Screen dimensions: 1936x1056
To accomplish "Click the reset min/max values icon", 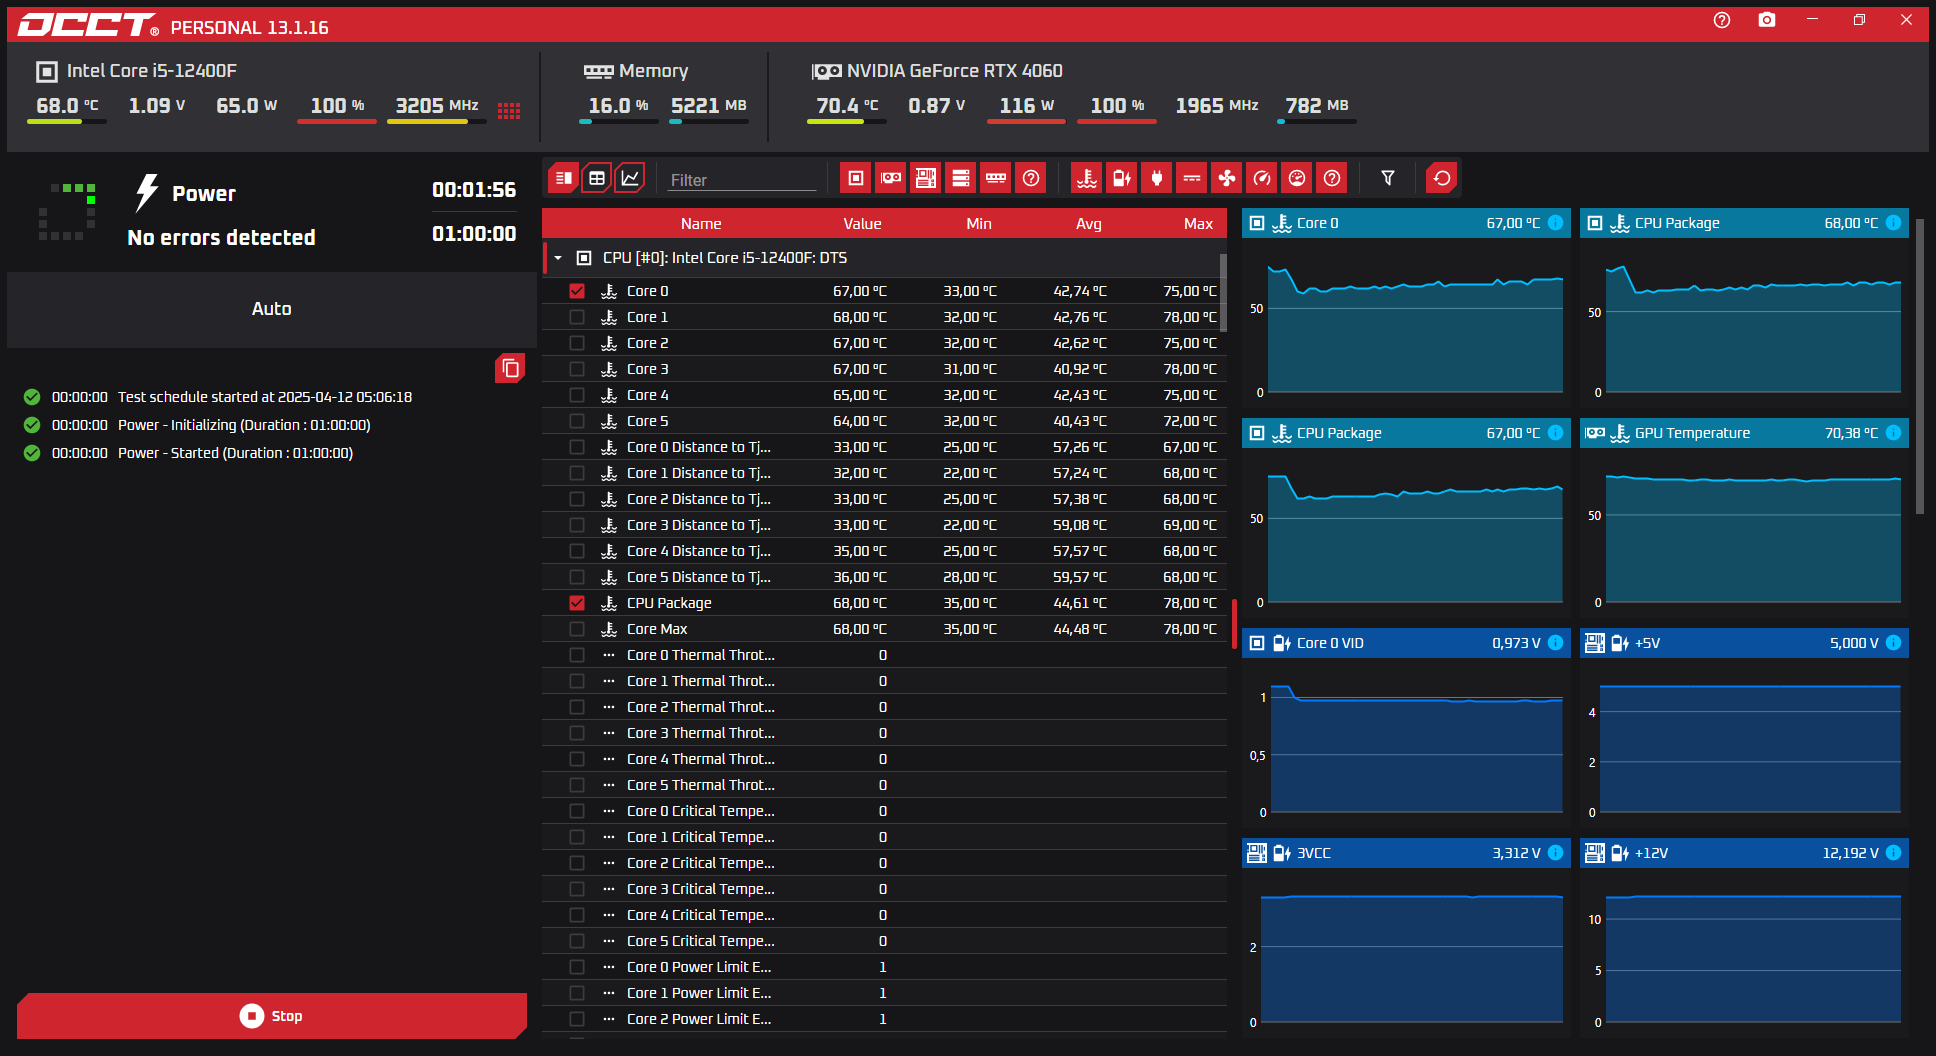I will [x=1441, y=178].
